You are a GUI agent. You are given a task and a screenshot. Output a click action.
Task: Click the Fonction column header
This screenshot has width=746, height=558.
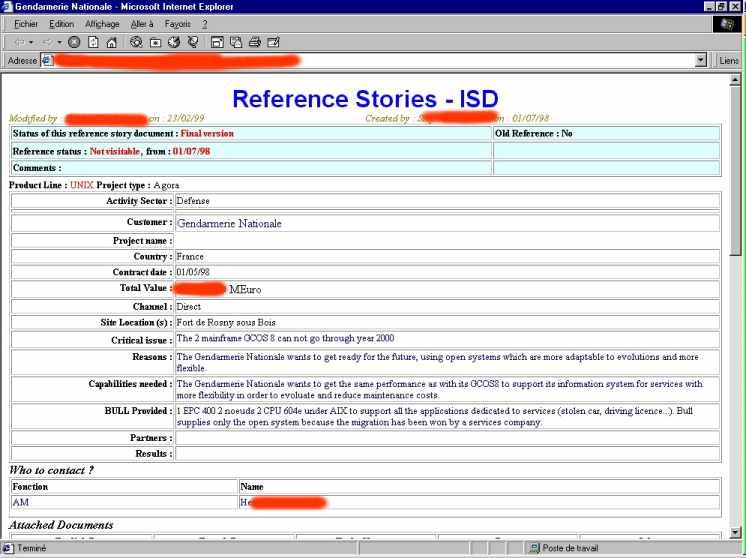click(x=30, y=487)
